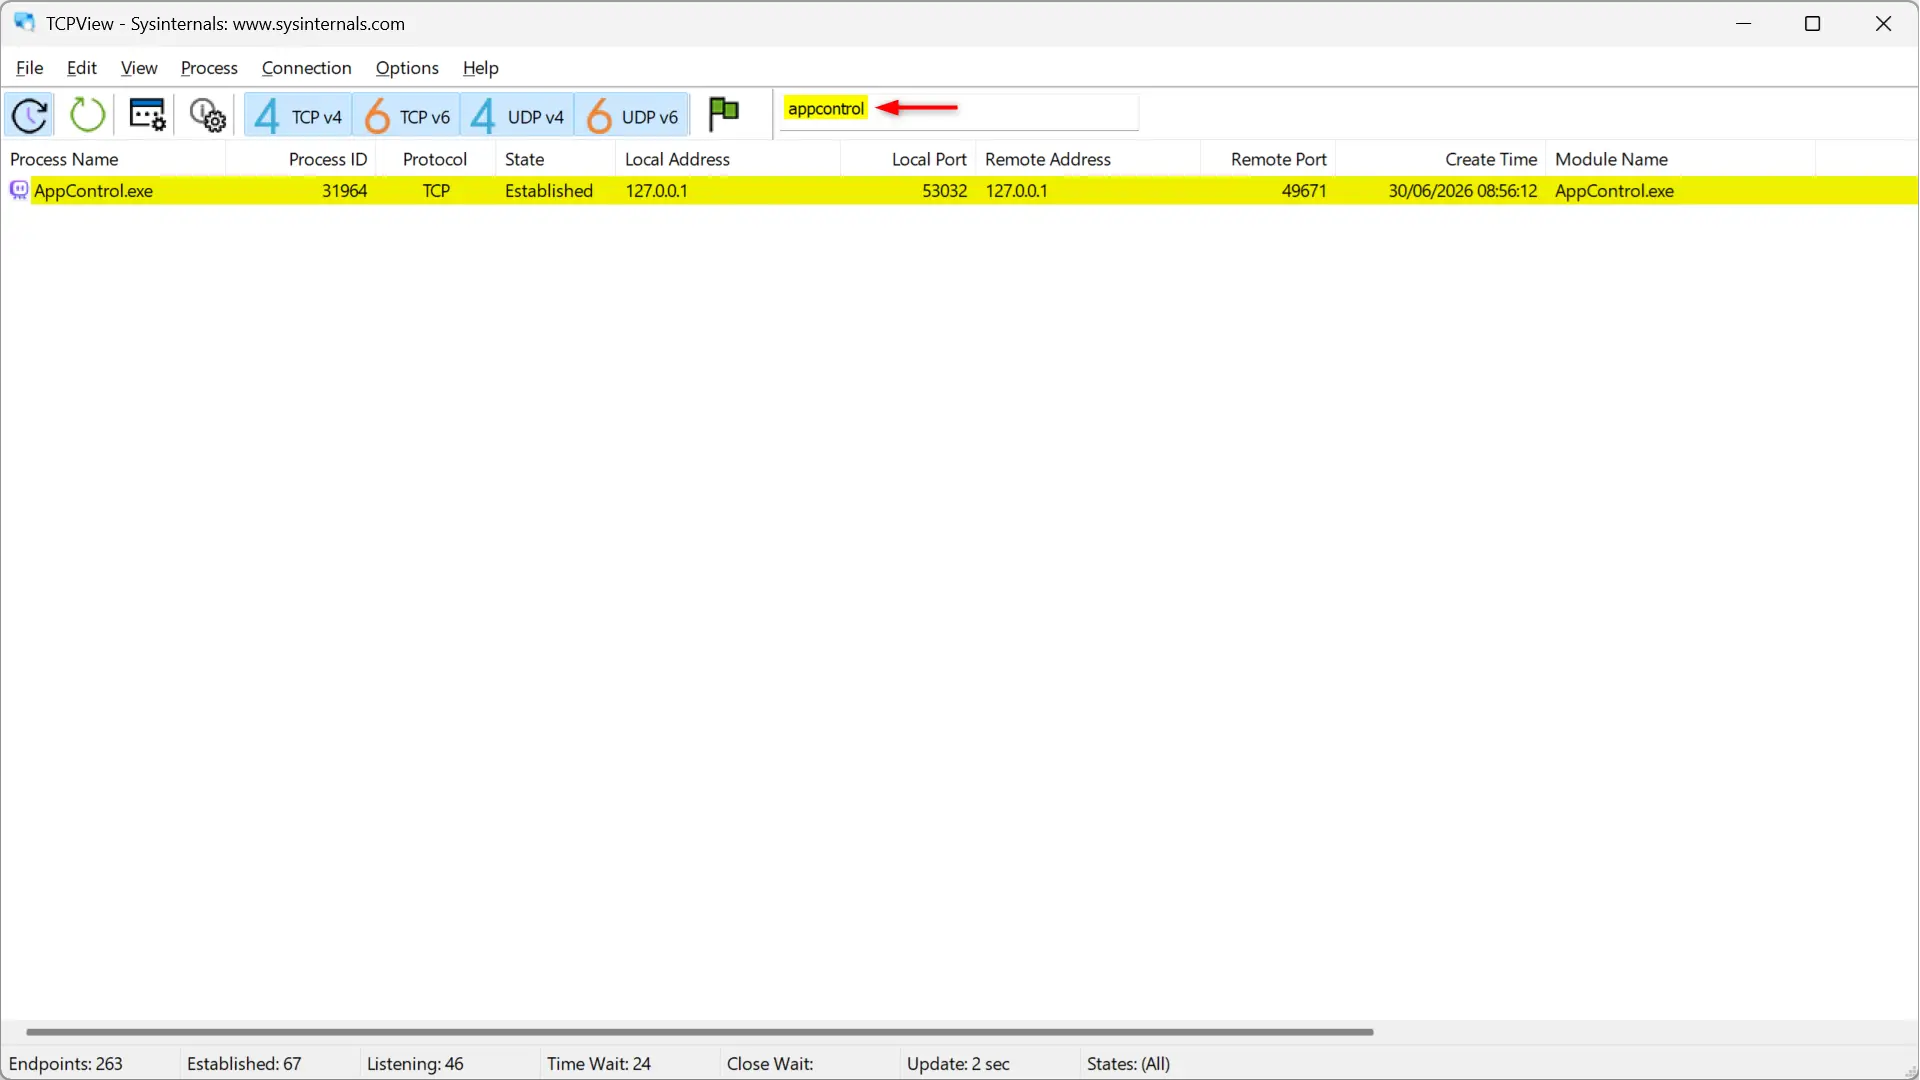This screenshot has width=1920, height=1080.
Task: Click Established: 67 in status bar
Action: 244,1064
